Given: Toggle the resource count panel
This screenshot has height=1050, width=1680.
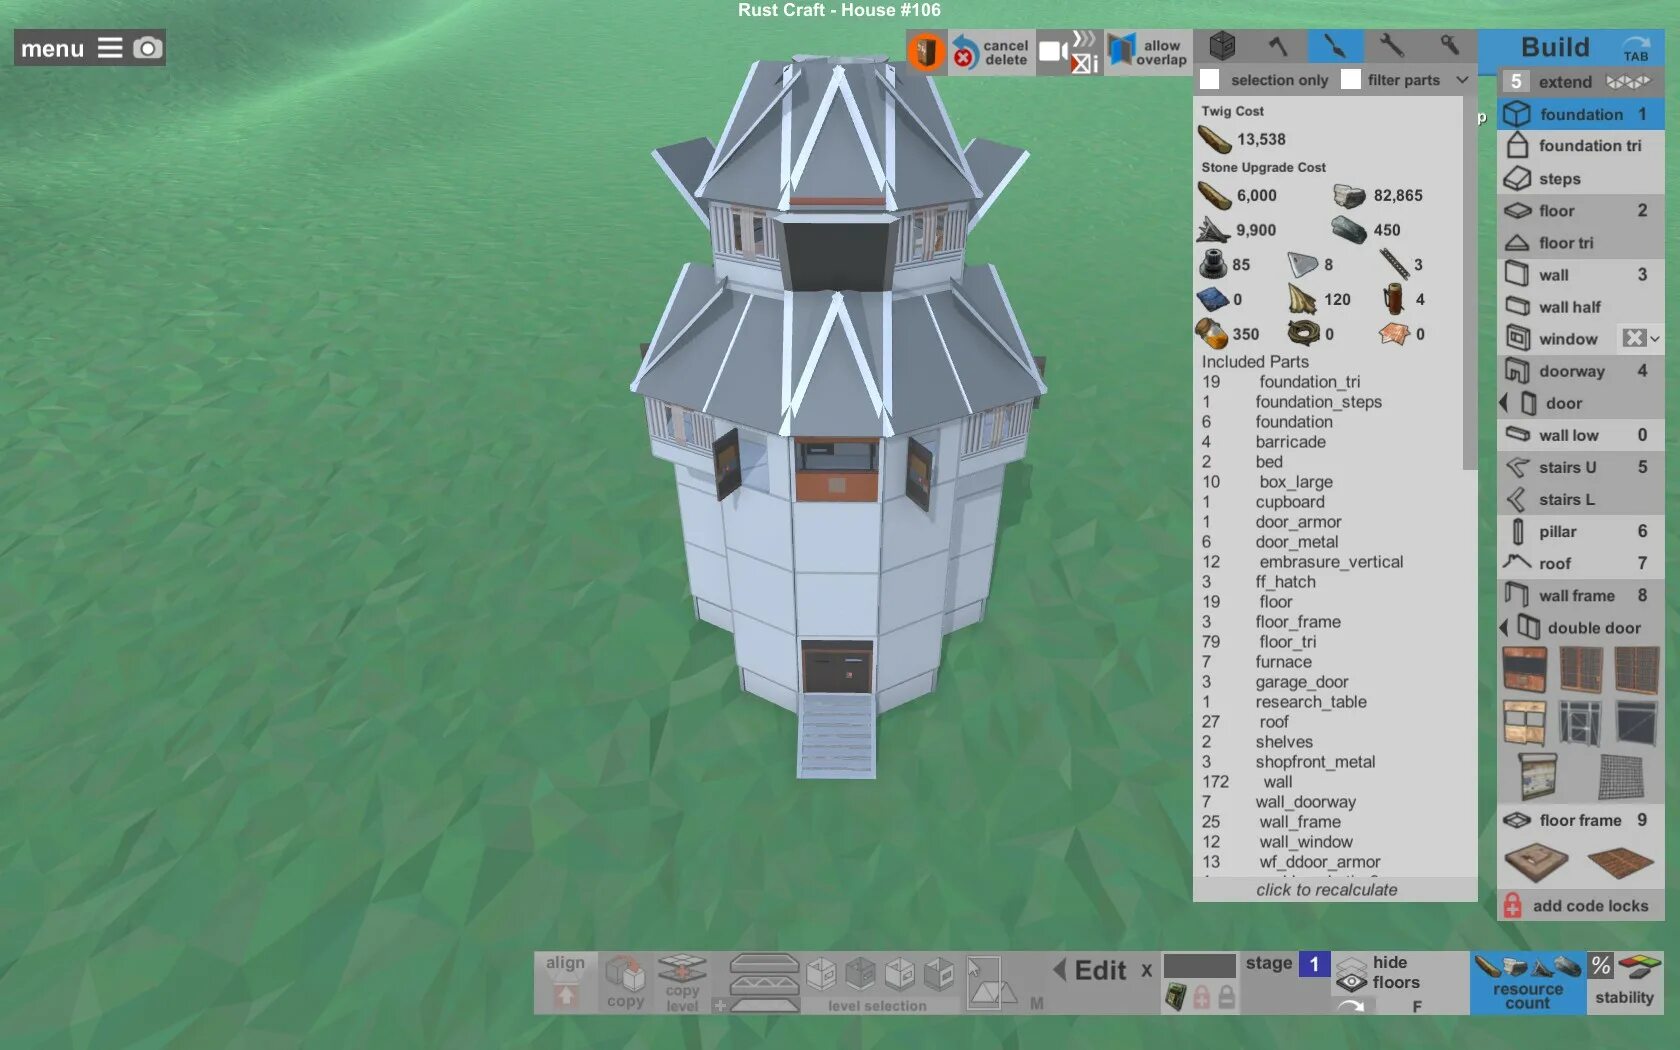Looking at the screenshot, I should [x=1528, y=983].
